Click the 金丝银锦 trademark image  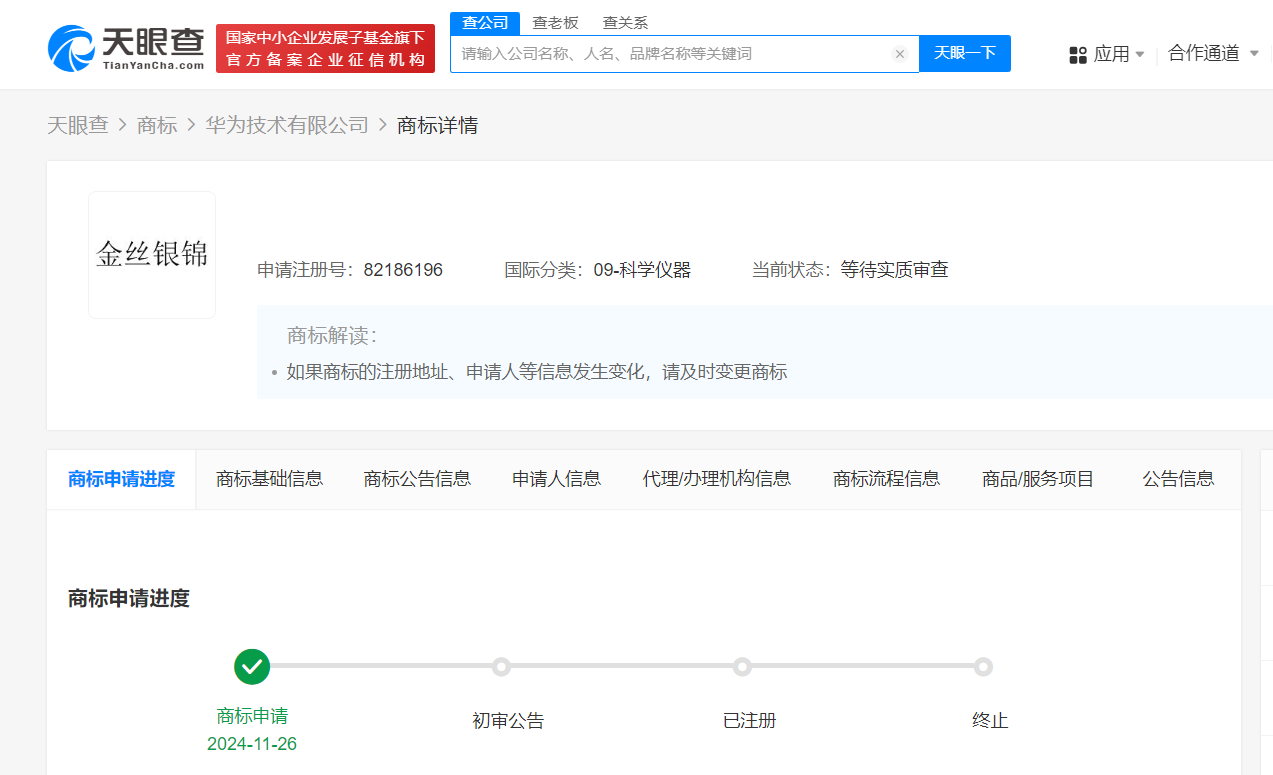[152, 255]
